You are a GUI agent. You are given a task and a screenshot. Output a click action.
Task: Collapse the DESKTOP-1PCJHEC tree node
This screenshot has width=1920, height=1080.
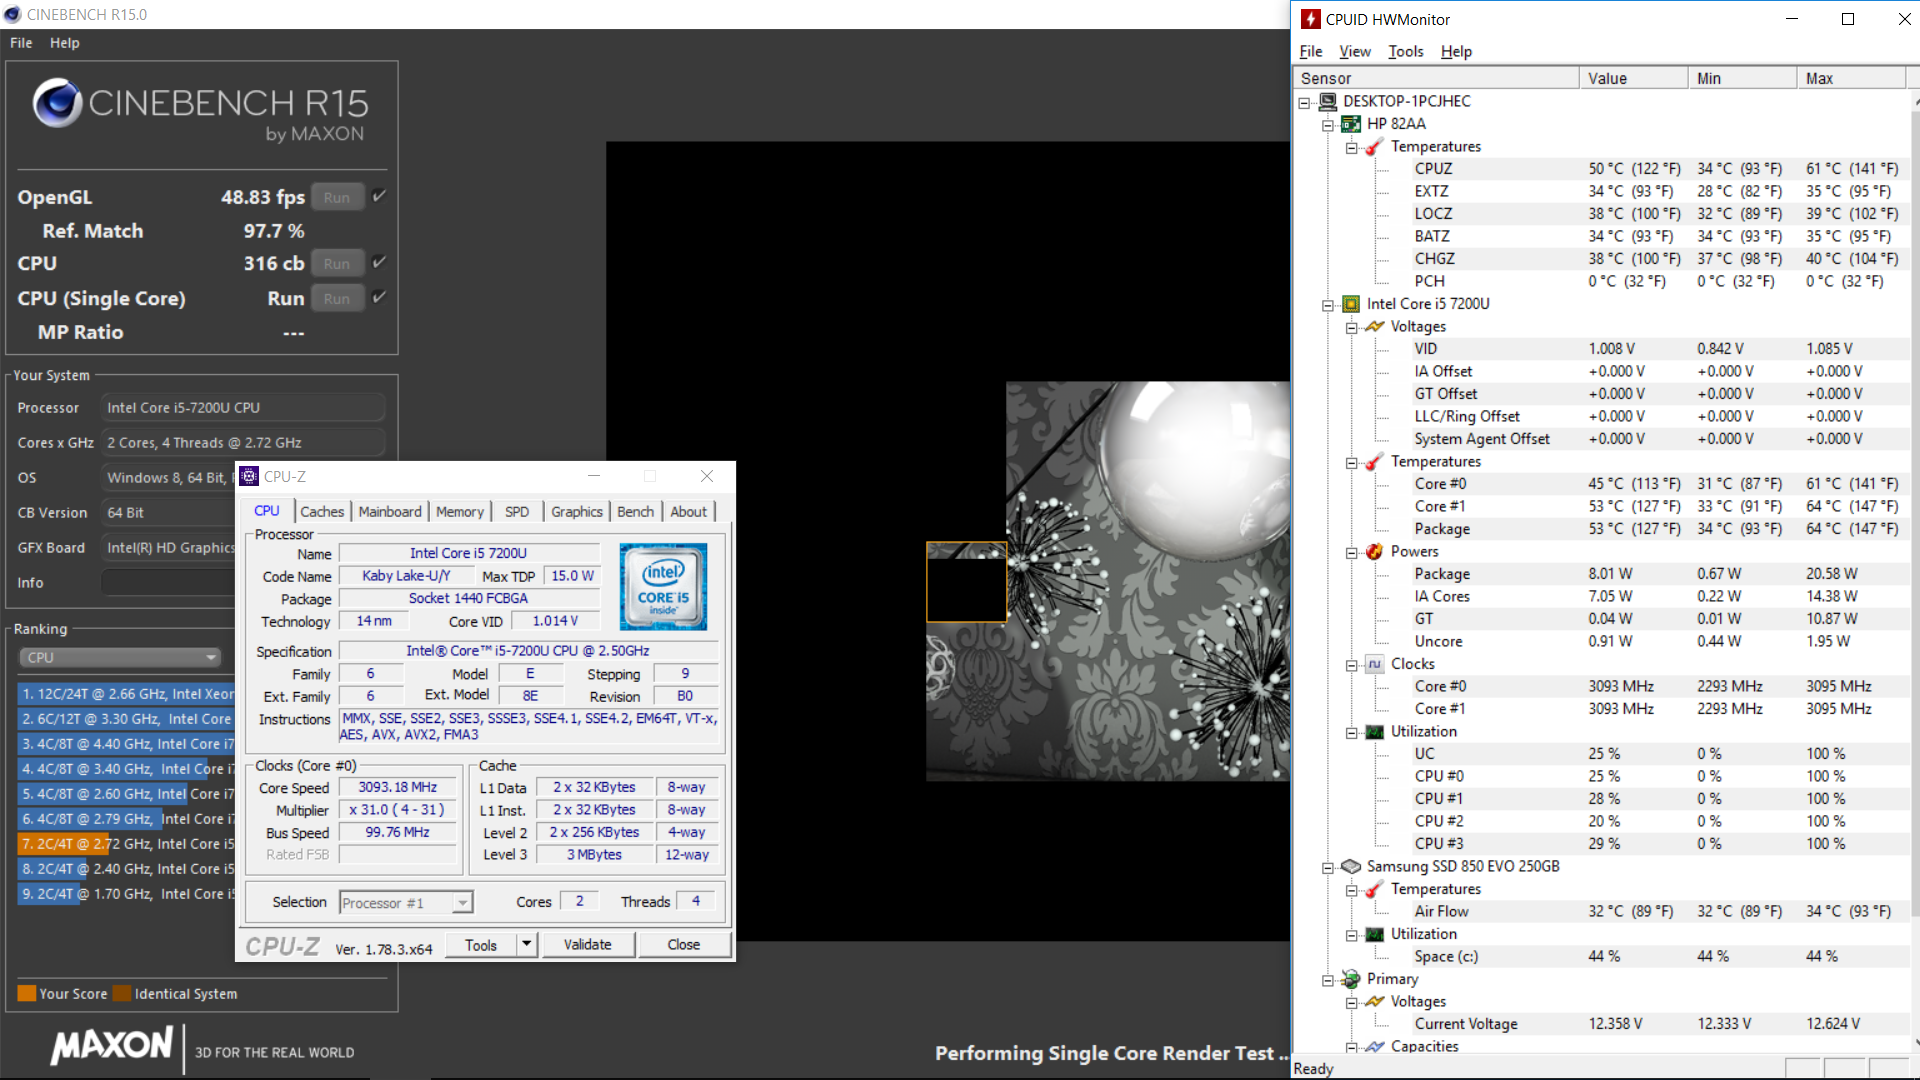pos(1304,102)
